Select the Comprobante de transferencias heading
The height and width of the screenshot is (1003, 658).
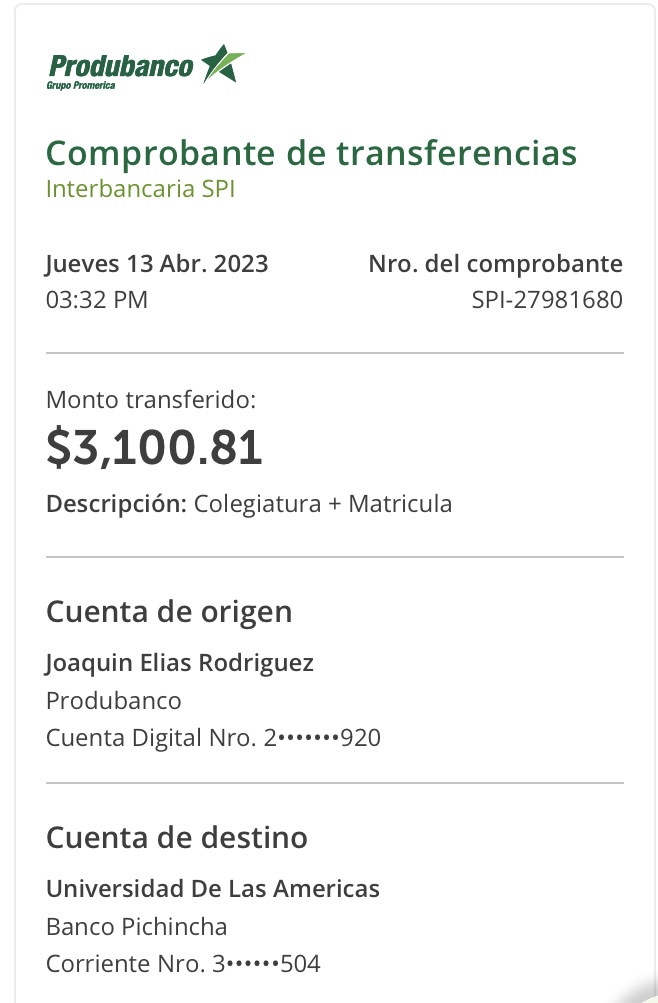(x=311, y=153)
